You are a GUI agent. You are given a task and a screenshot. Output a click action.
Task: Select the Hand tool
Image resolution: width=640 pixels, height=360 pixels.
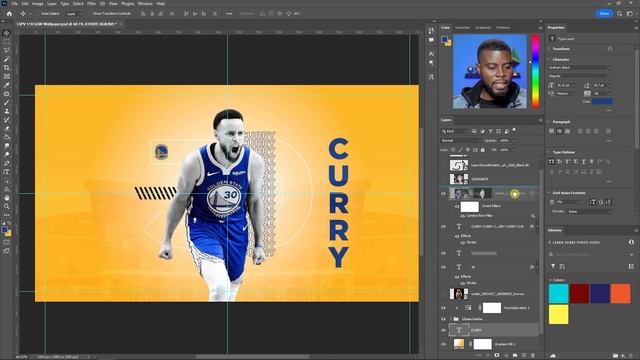tap(7, 198)
